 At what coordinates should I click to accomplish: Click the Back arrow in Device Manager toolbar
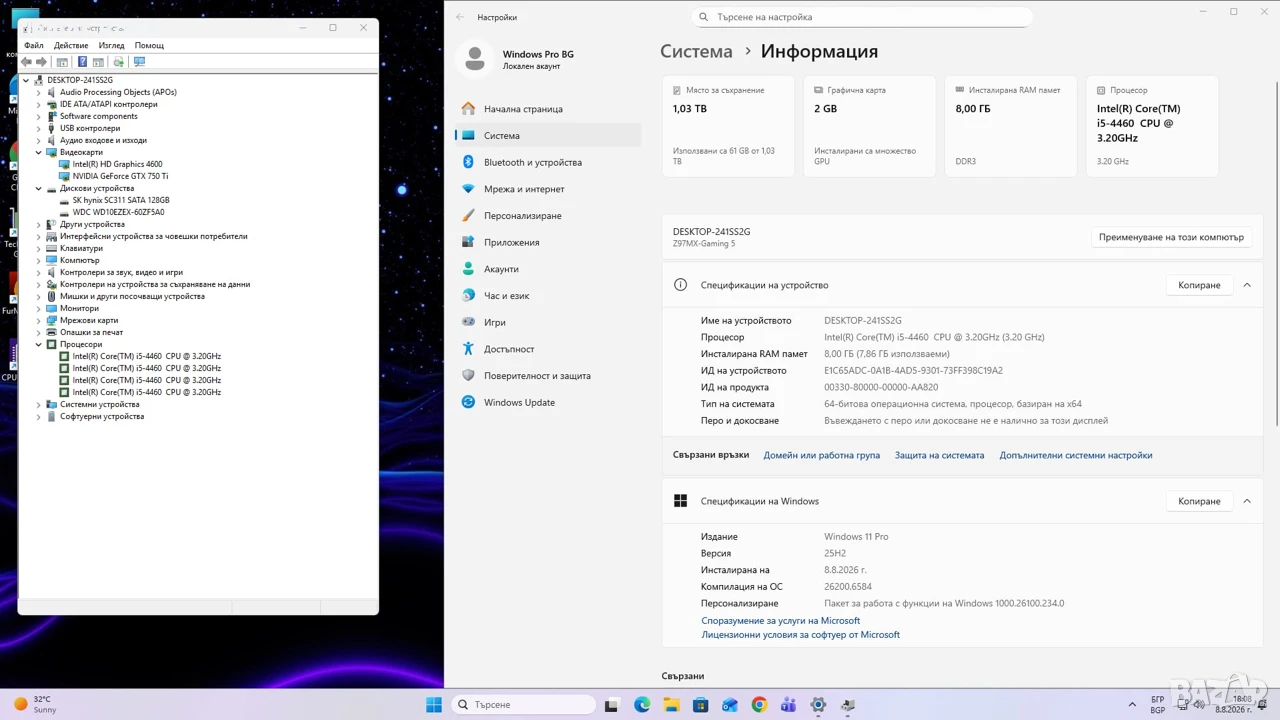pos(27,62)
